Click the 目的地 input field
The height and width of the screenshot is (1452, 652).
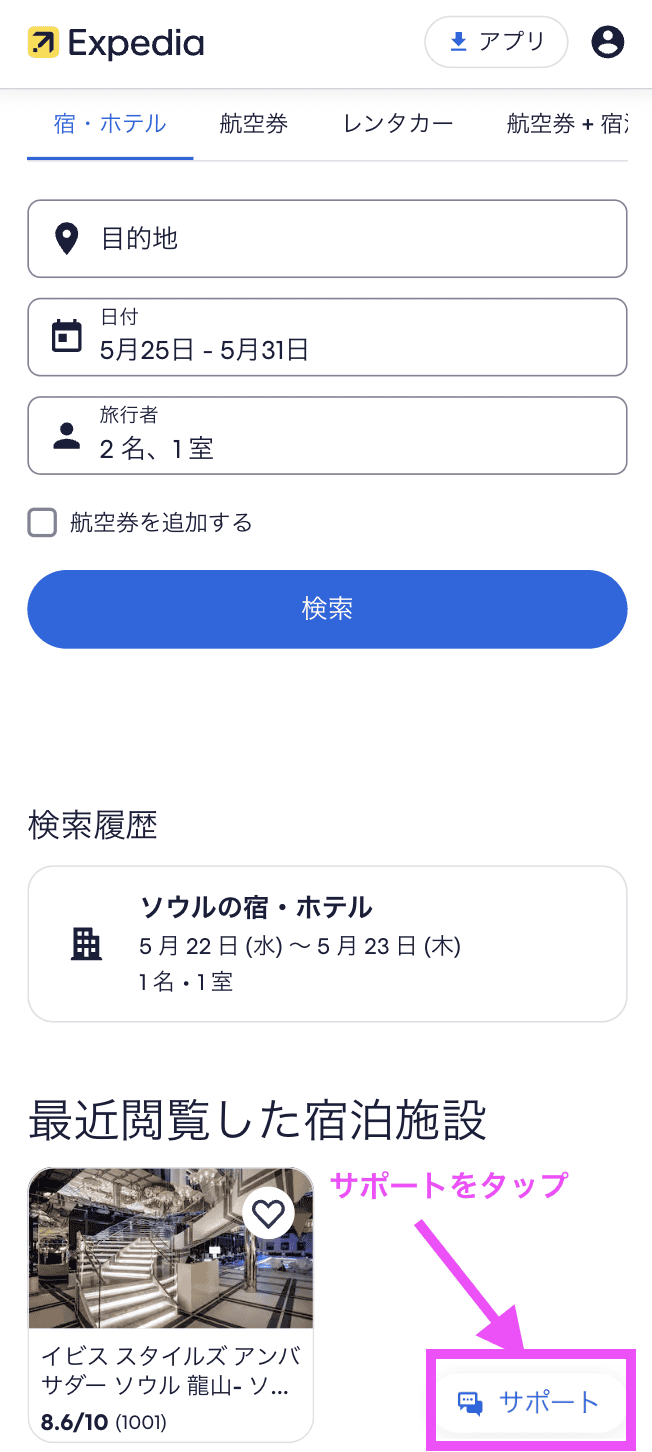327,238
